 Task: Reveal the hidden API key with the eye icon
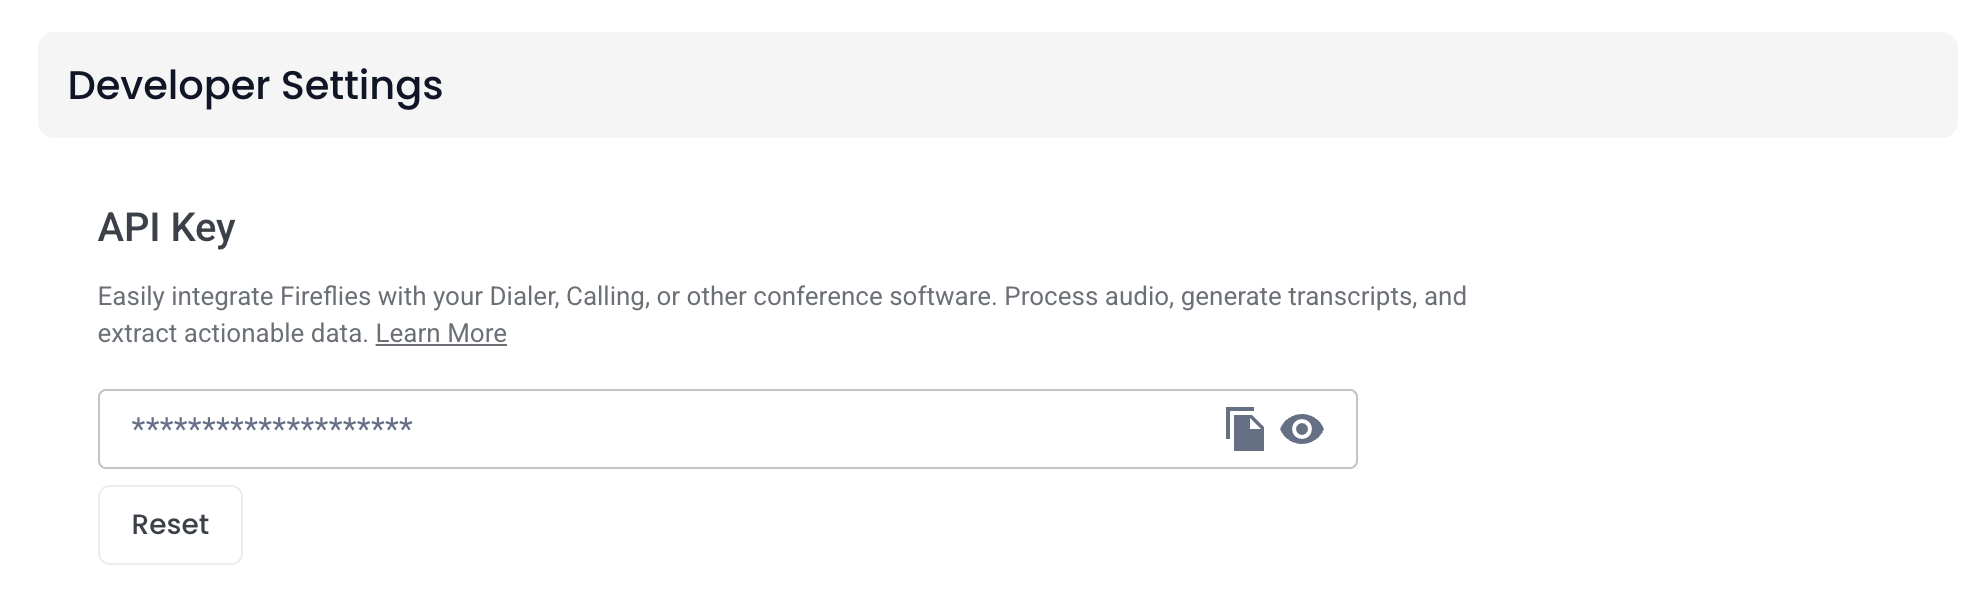click(x=1302, y=429)
